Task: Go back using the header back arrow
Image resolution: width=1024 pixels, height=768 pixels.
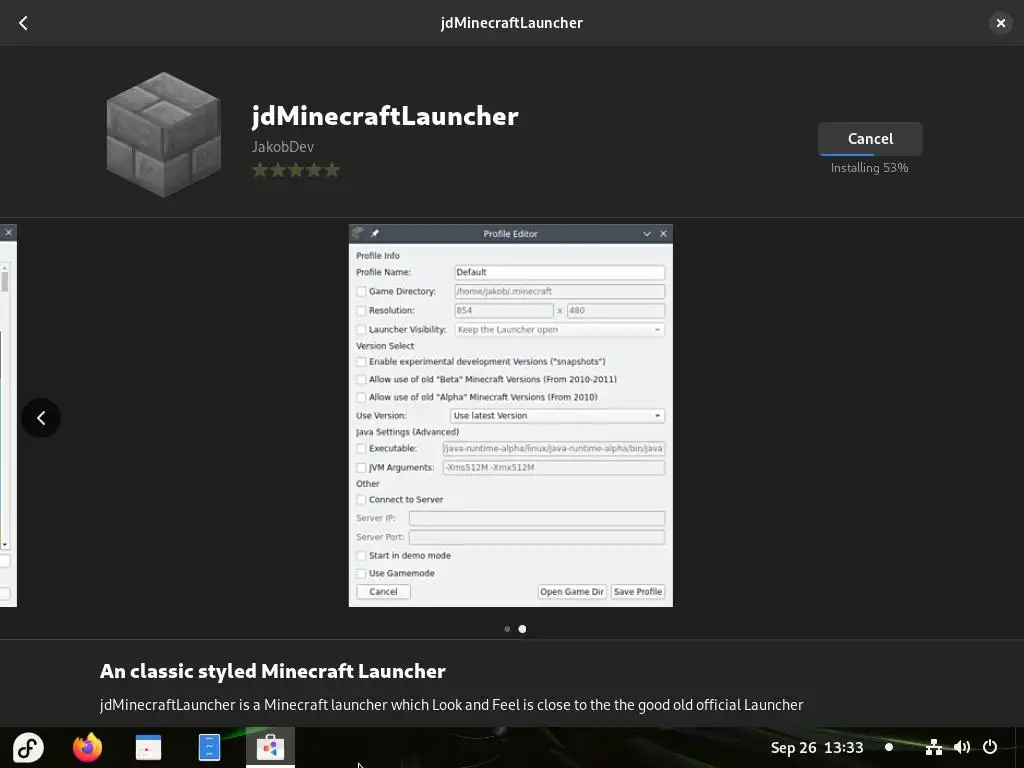Action: coord(24,23)
